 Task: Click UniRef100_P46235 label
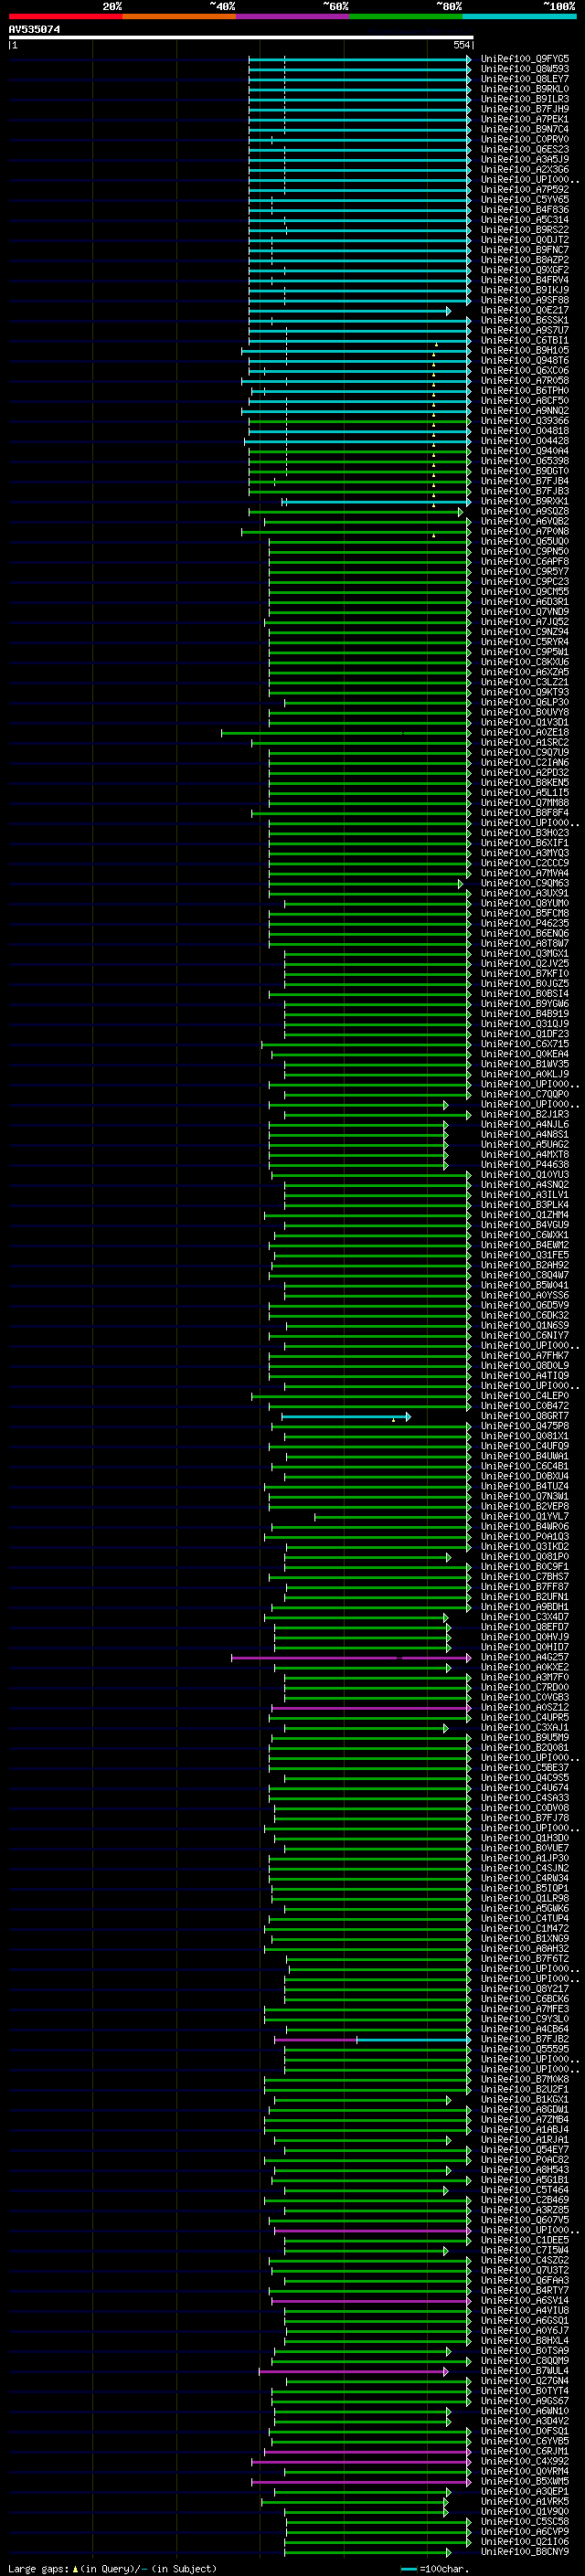[525, 923]
